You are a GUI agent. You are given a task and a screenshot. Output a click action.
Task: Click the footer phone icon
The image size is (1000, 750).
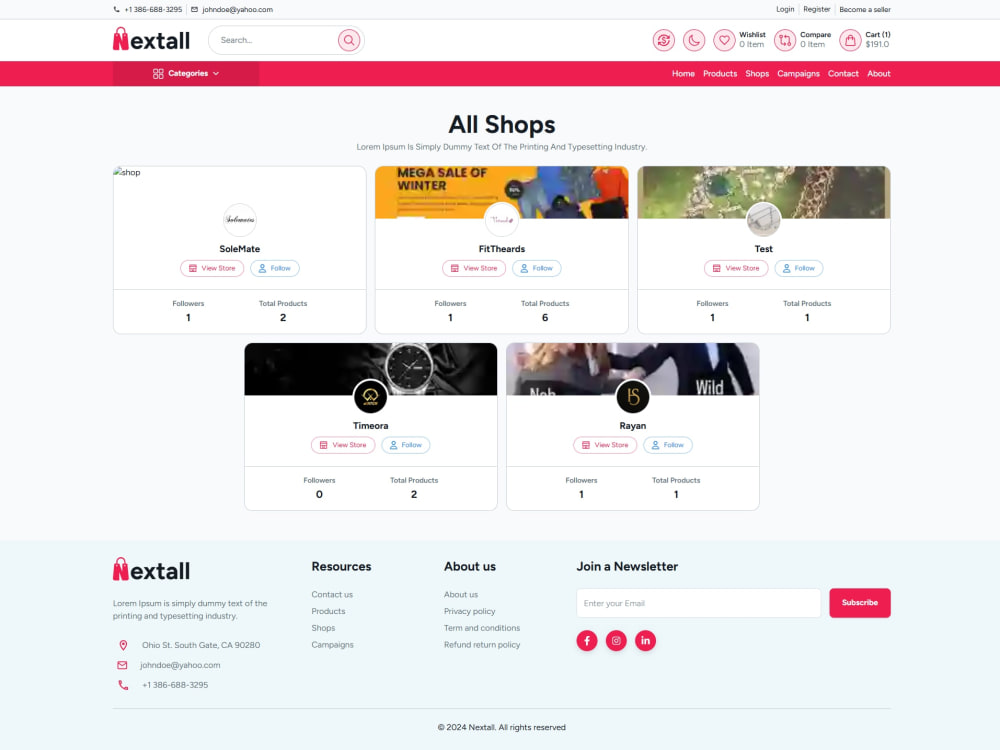tap(123, 685)
